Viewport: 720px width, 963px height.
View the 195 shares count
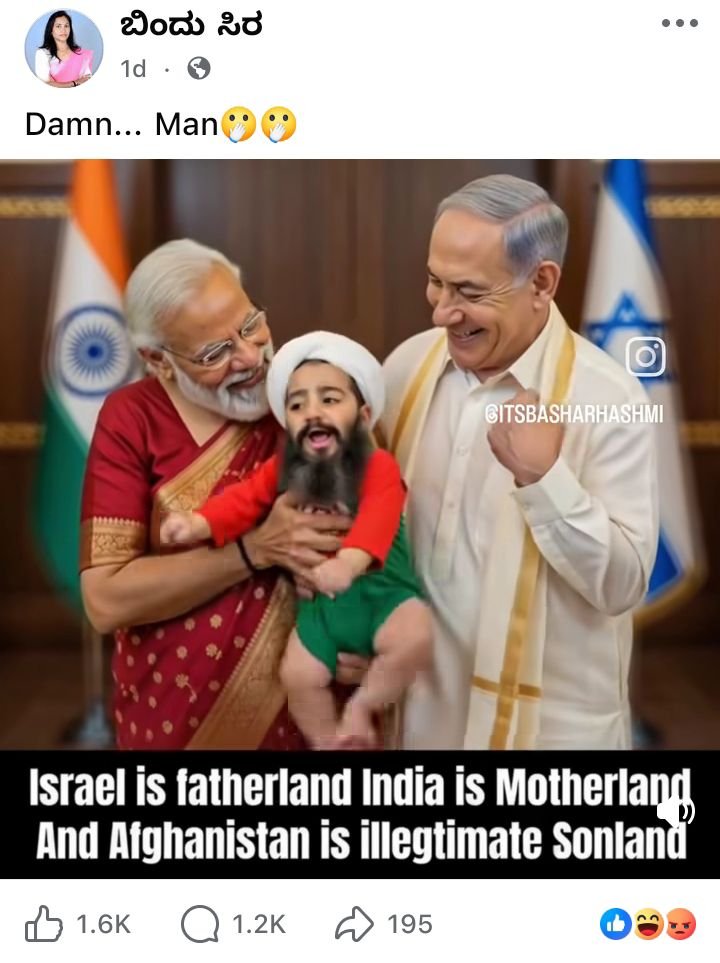click(x=410, y=924)
